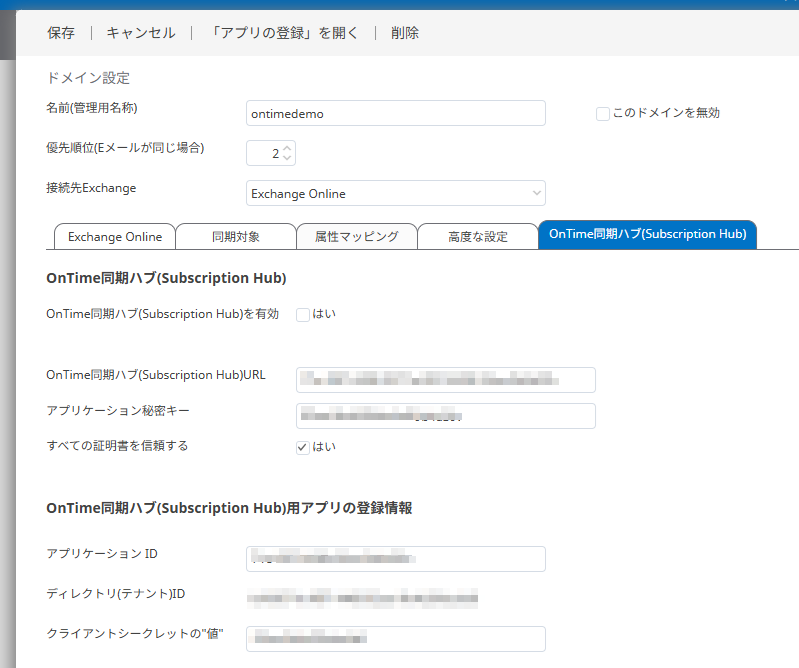
Task: Increase 優先順位 with the up arrow
Action: point(287,148)
